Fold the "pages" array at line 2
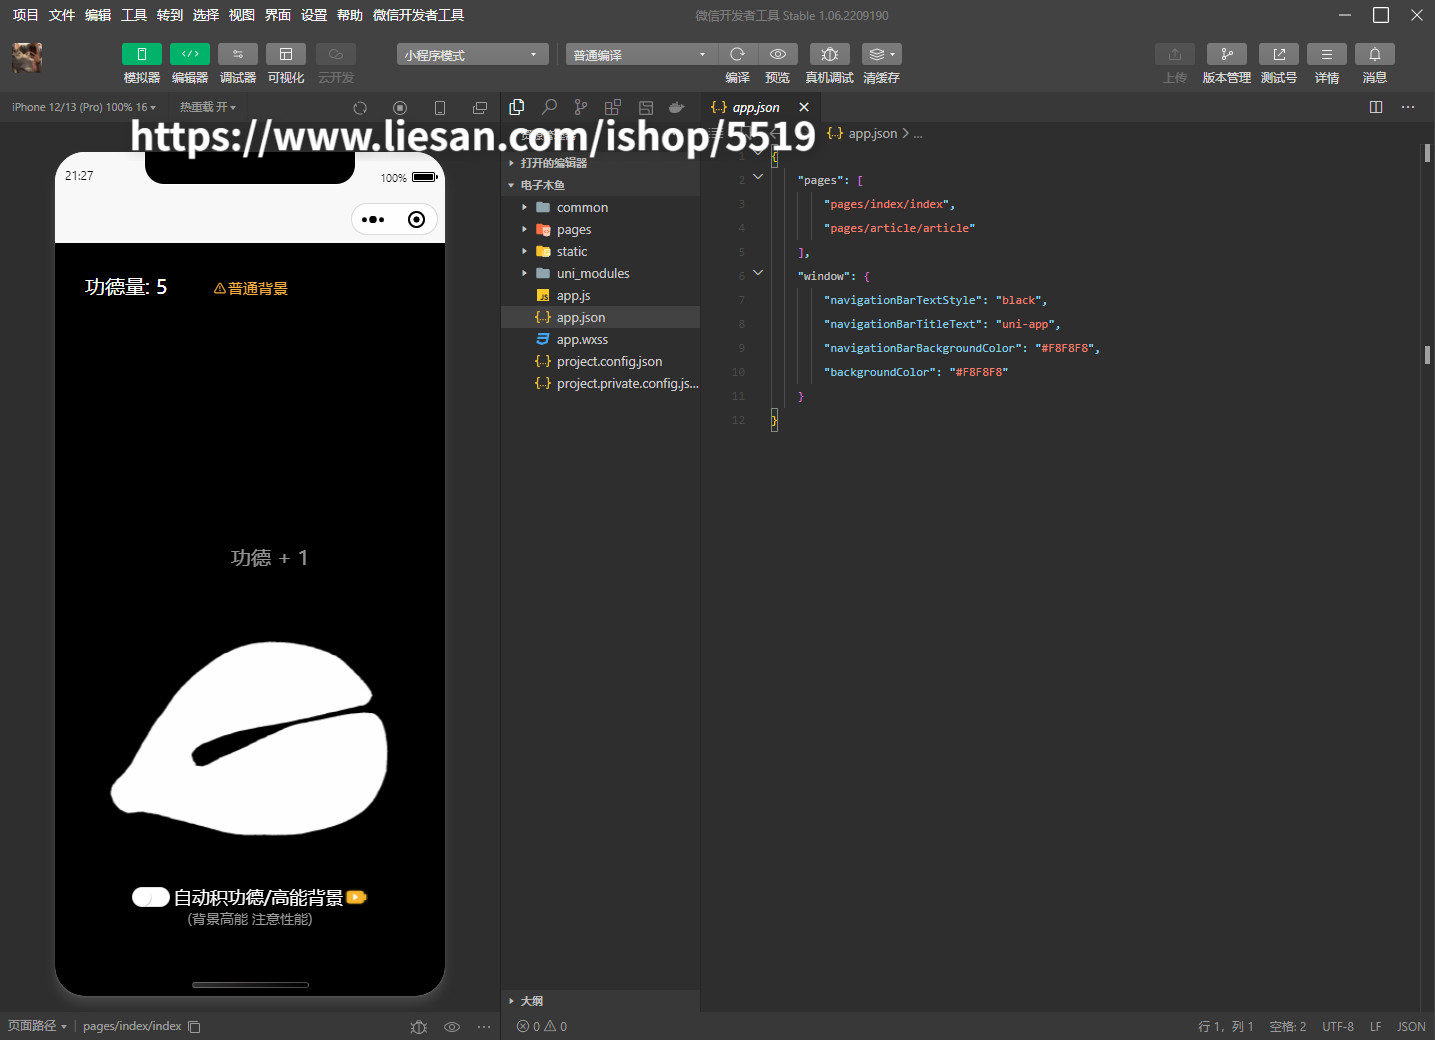This screenshot has height=1040, width=1435. (x=758, y=177)
